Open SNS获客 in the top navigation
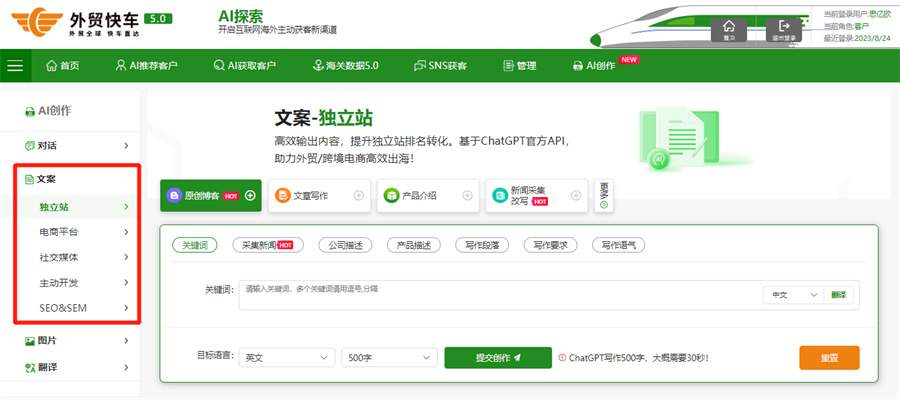The width and height of the screenshot is (900, 400). point(440,66)
